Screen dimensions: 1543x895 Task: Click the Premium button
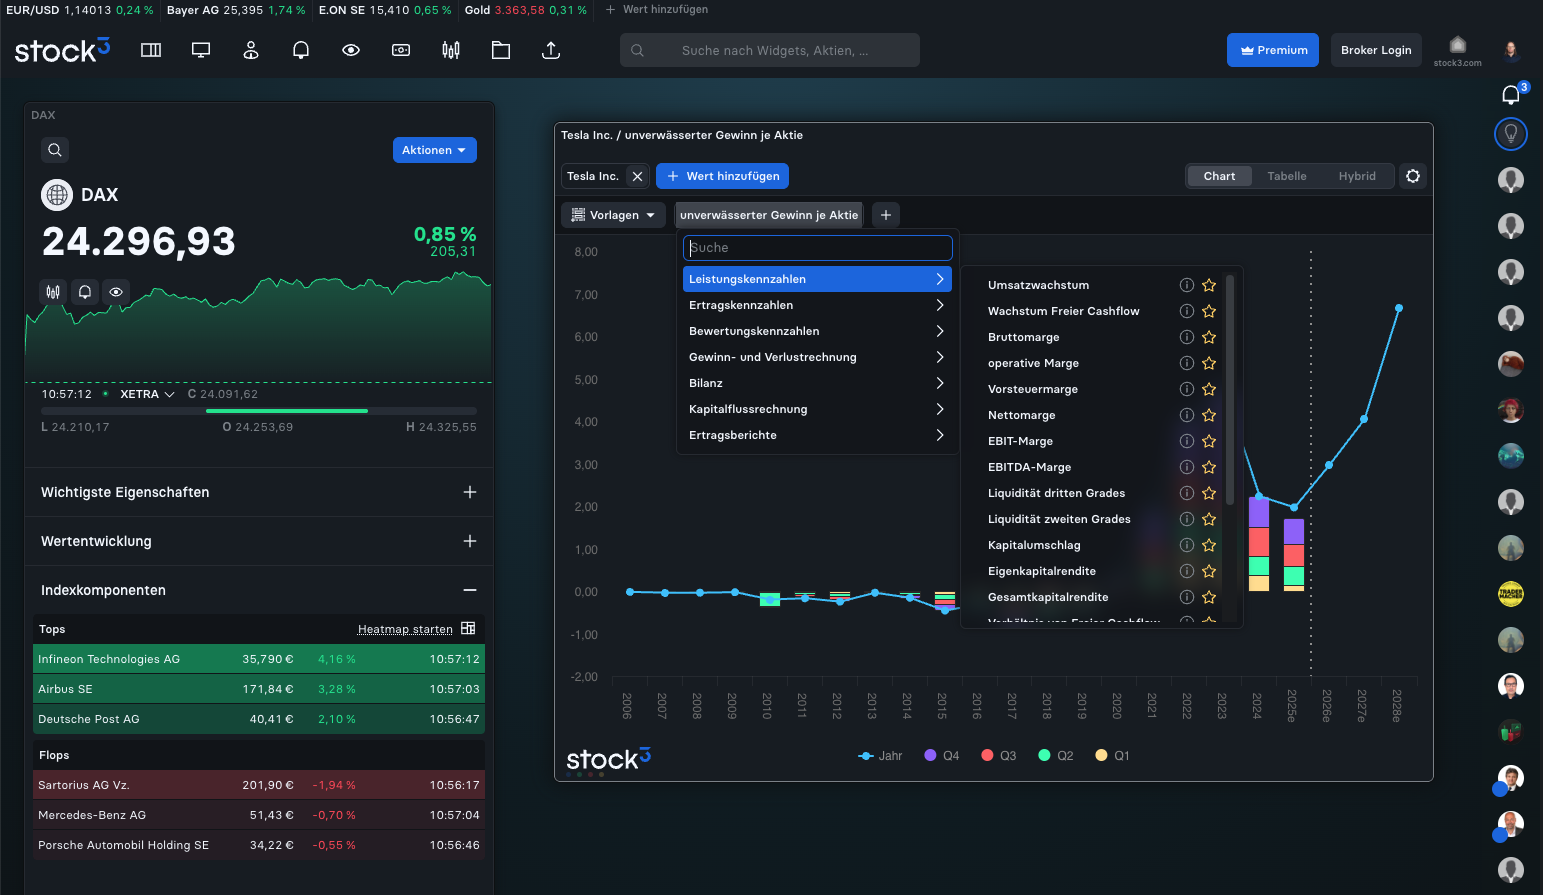coord(1273,50)
